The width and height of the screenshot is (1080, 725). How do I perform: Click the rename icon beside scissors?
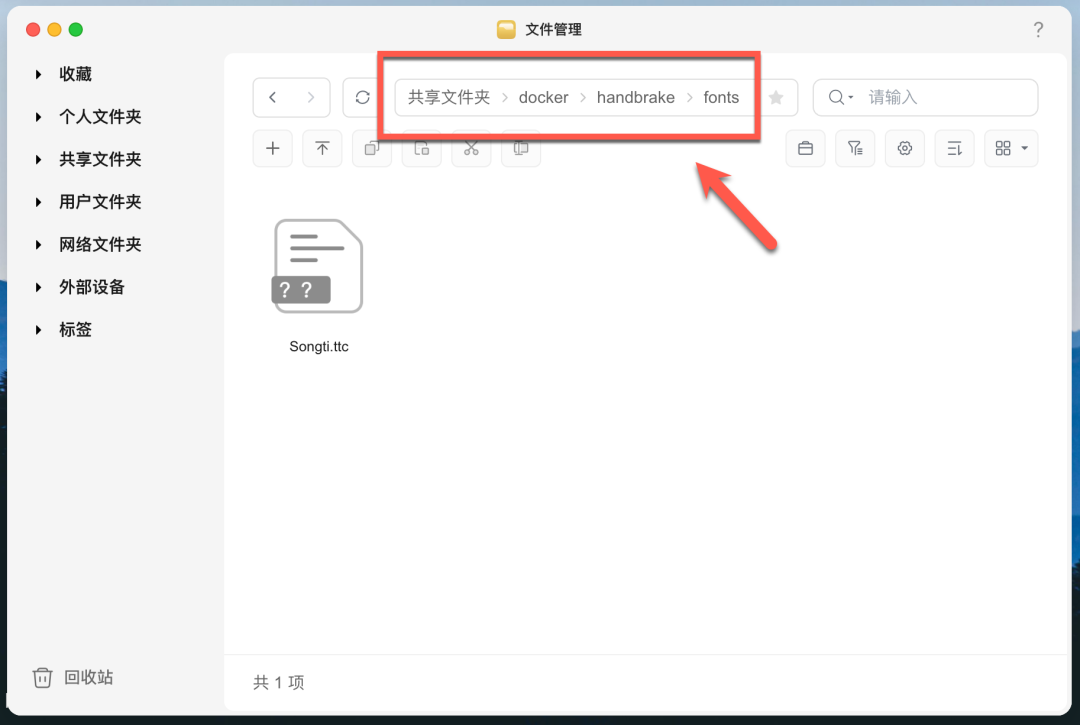[521, 148]
